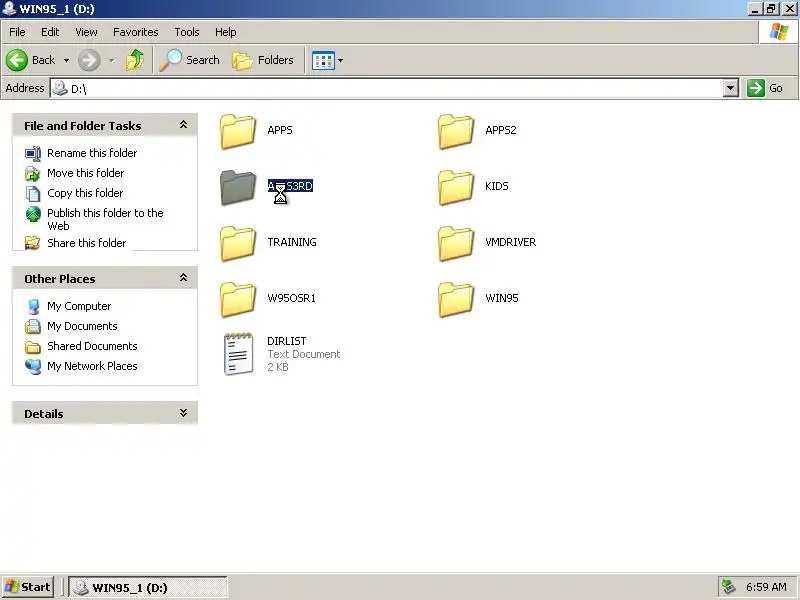The image size is (800, 600).
Task: Click the My Computer icon in Other Places
Action: [x=33, y=306]
